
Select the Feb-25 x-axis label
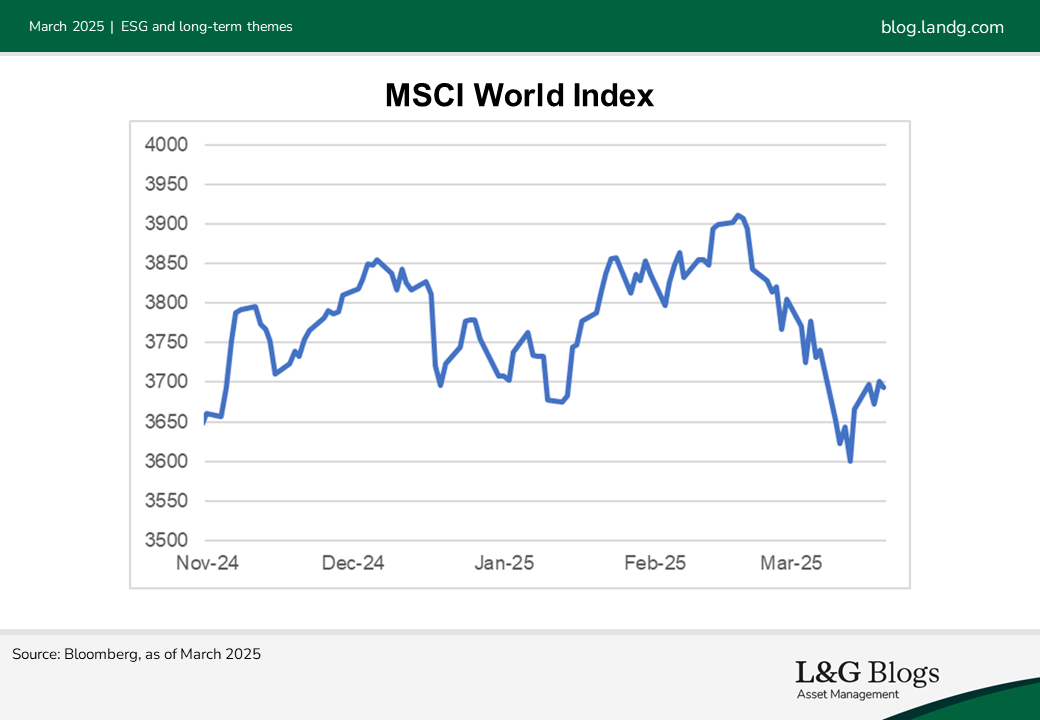[655, 563]
